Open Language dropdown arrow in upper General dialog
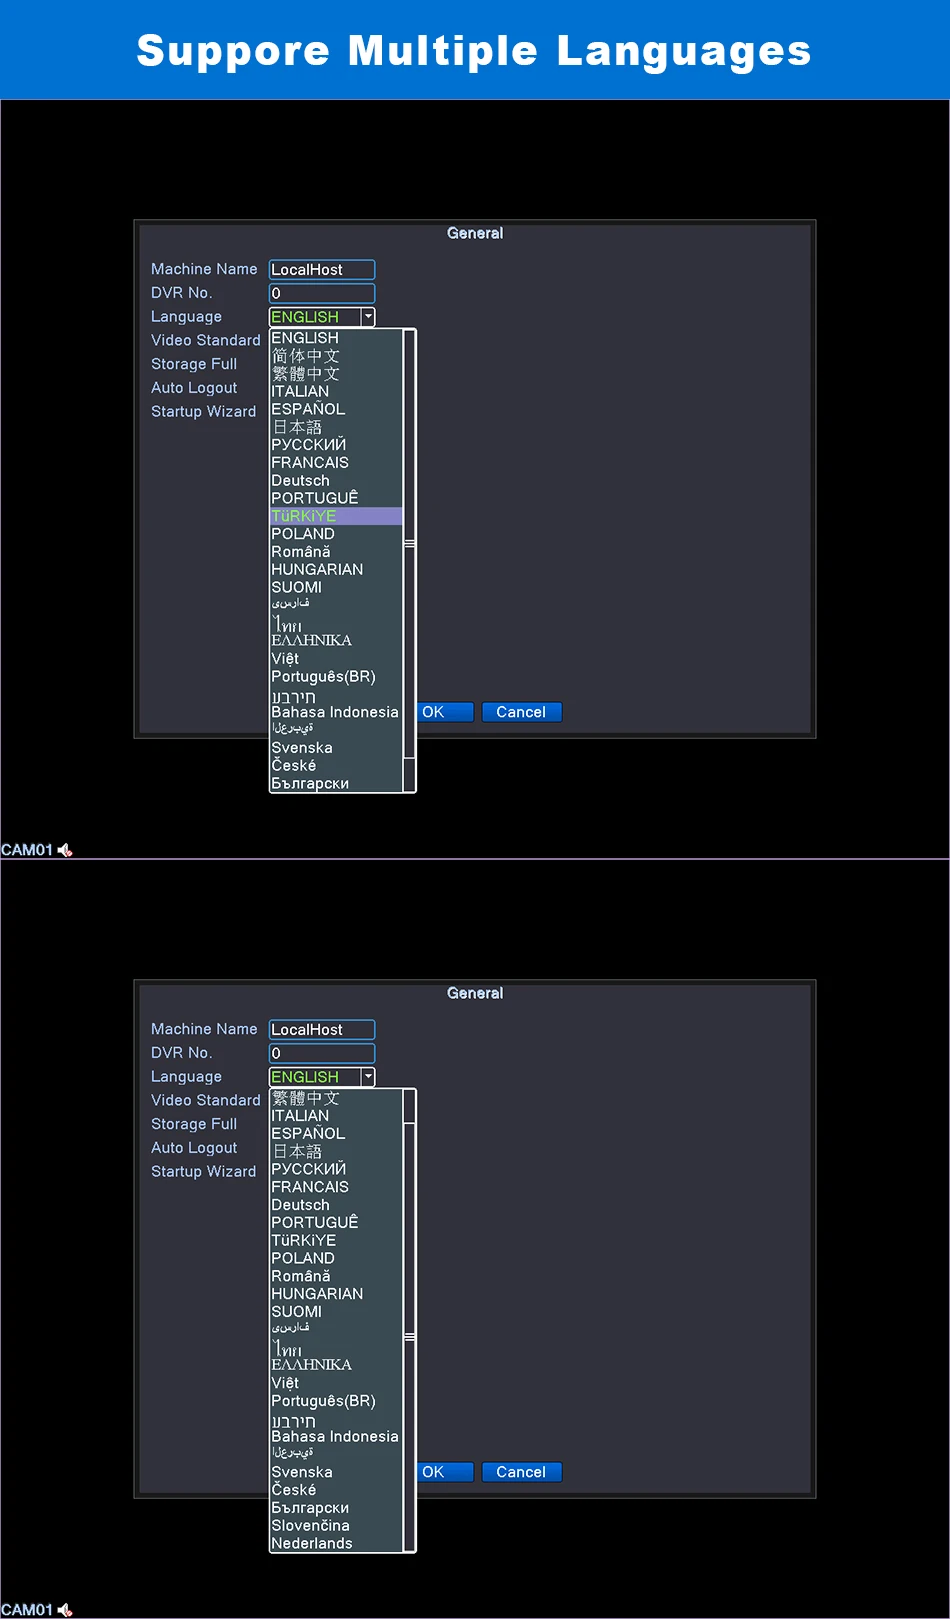The width and height of the screenshot is (950, 1619). point(368,317)
